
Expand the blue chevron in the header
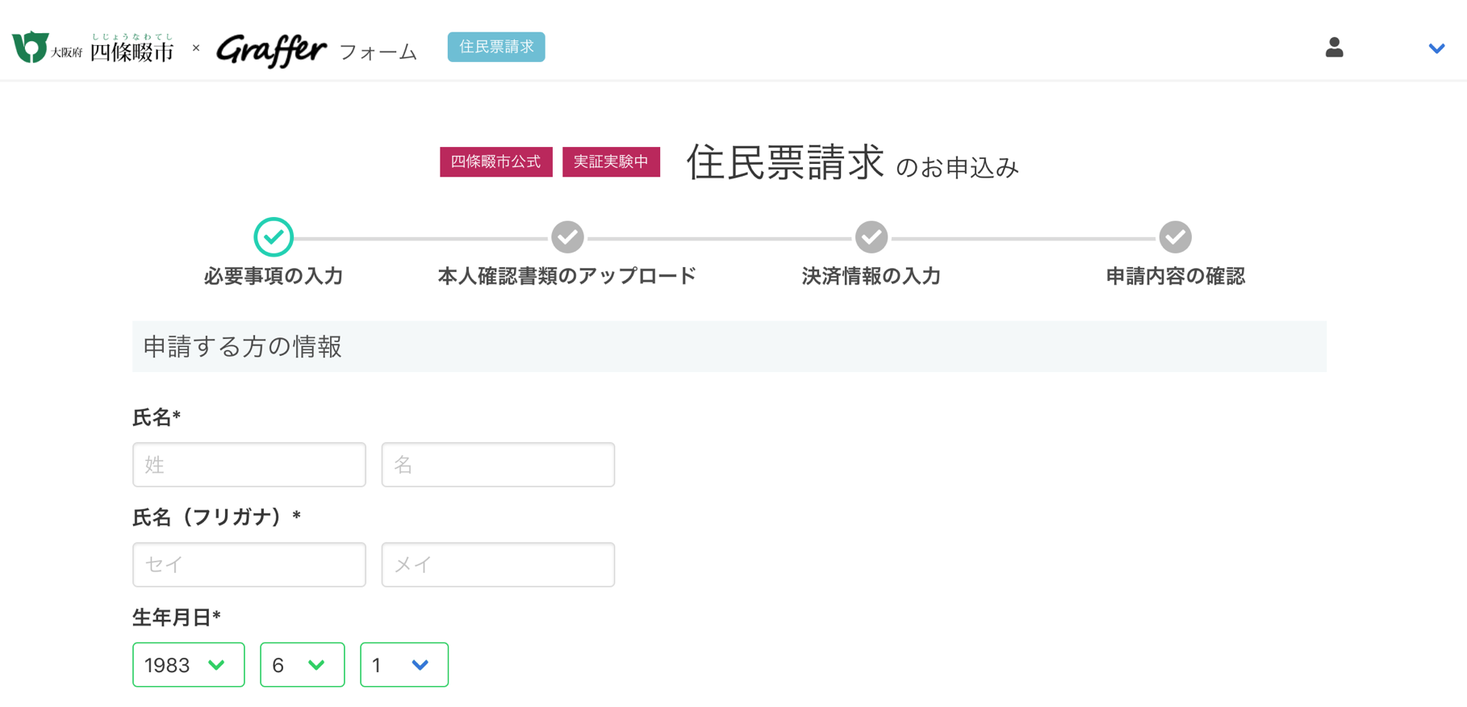click(1436, 48)
